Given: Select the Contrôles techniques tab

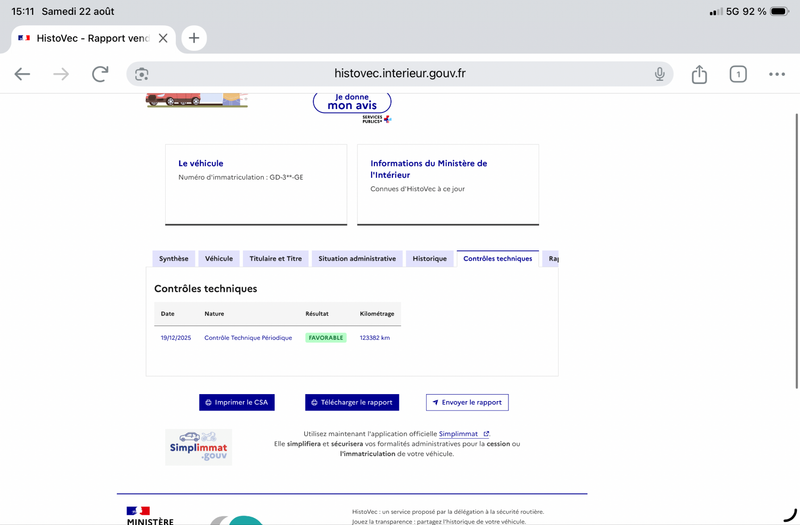Looking at the screenshot, I should pos(497,259).
